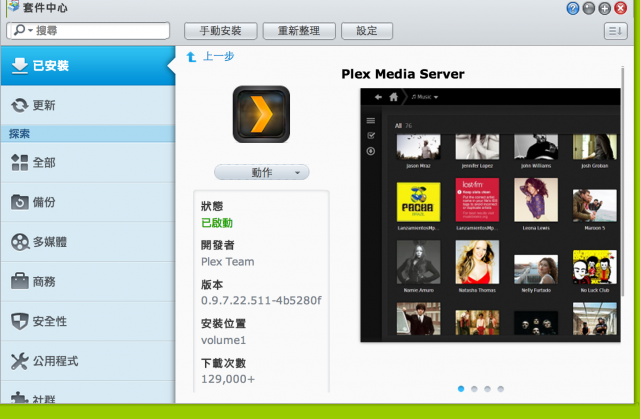Open the 動作 action dropdown

click(x=262, y=173)
